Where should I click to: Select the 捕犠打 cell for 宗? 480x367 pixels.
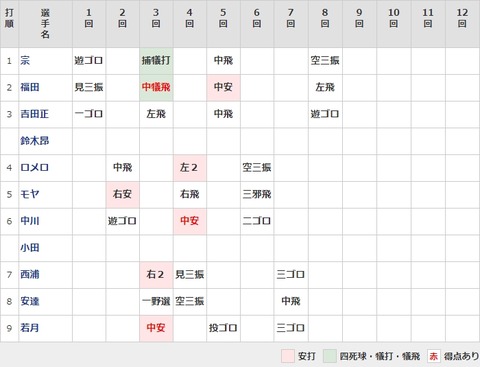156,61
